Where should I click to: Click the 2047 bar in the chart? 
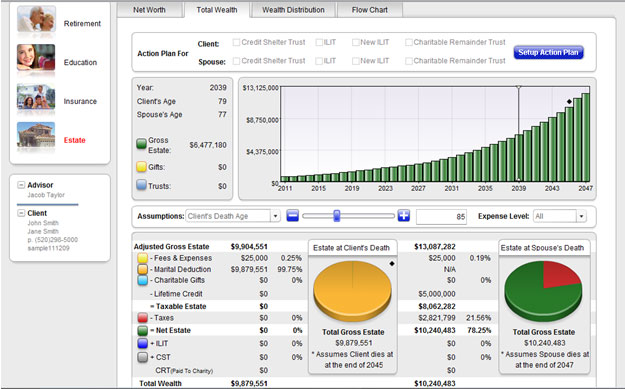(586, 138)
